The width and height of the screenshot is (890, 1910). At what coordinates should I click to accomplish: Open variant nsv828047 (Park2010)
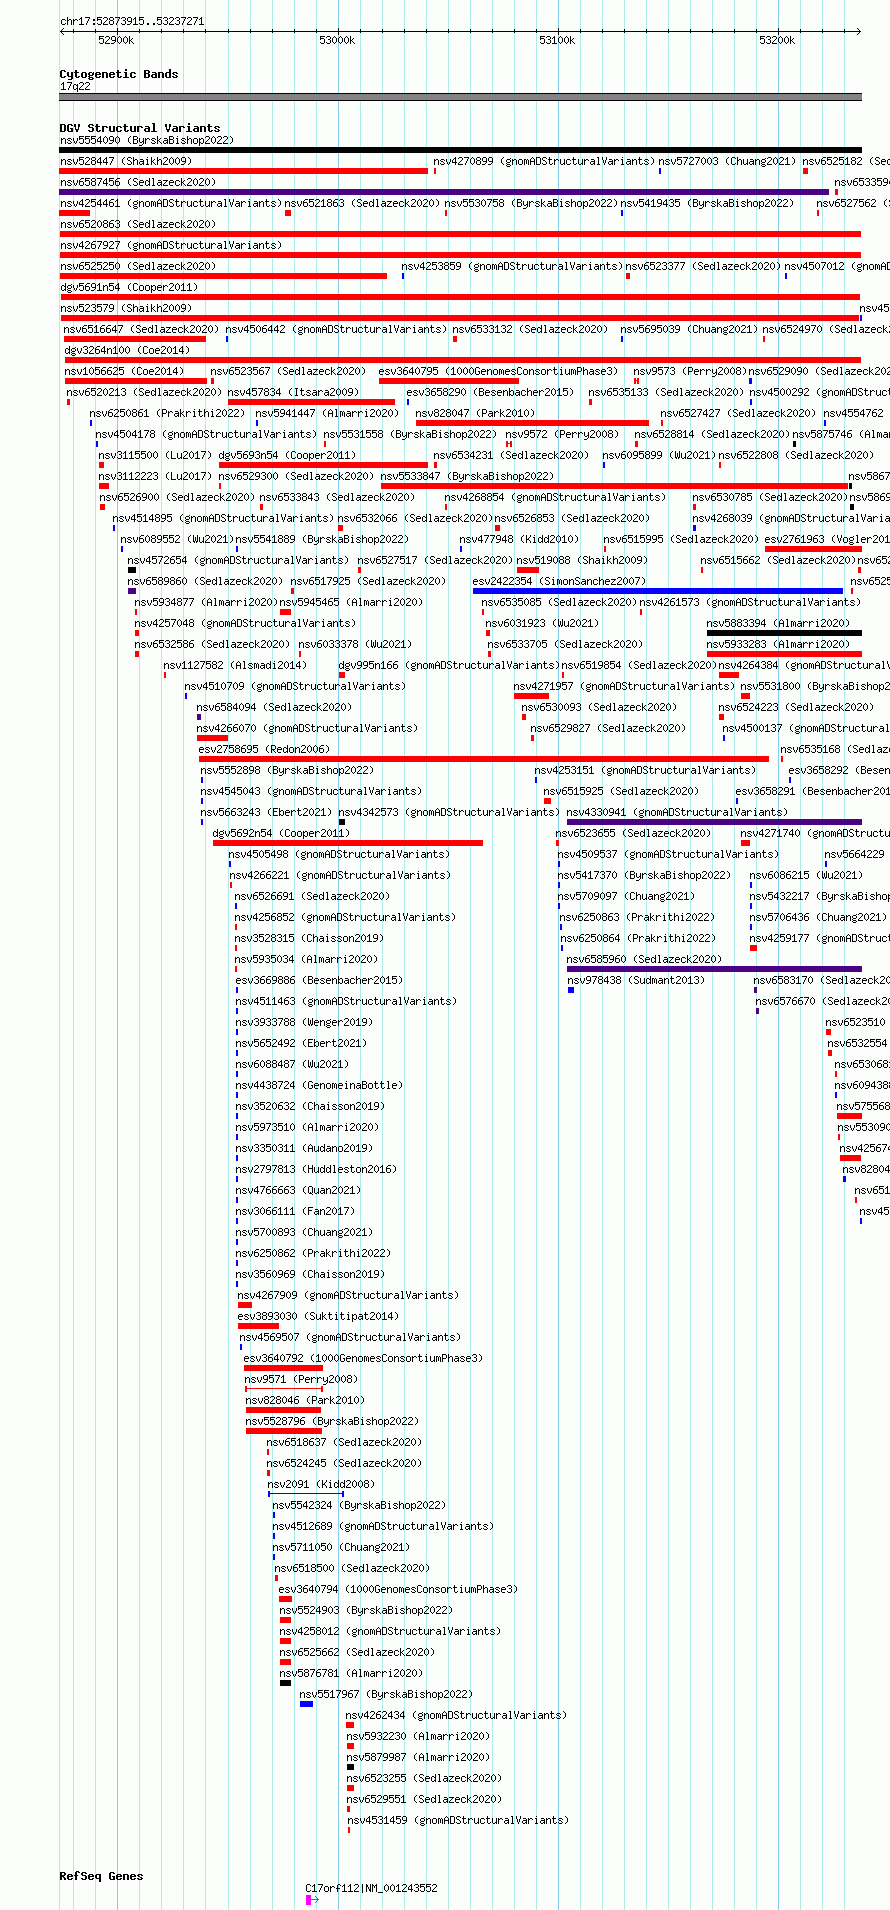475,413
